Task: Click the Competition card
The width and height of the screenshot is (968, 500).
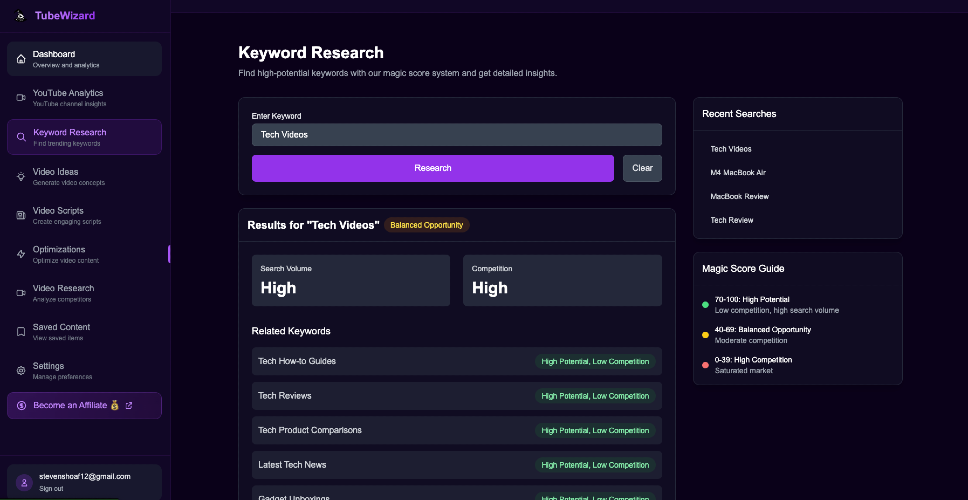Action: [x=562, y=280]
